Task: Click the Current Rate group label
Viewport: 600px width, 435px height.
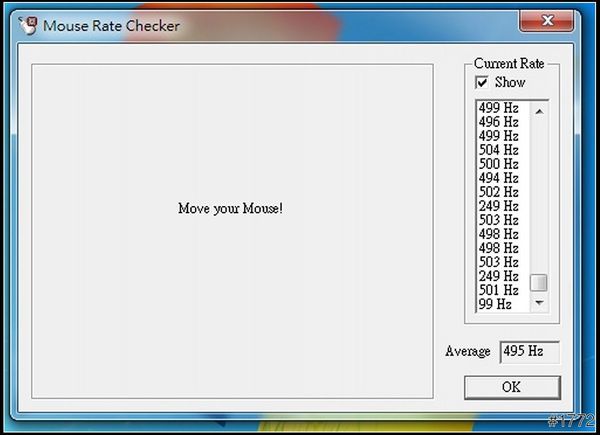Action: (509, 64)
